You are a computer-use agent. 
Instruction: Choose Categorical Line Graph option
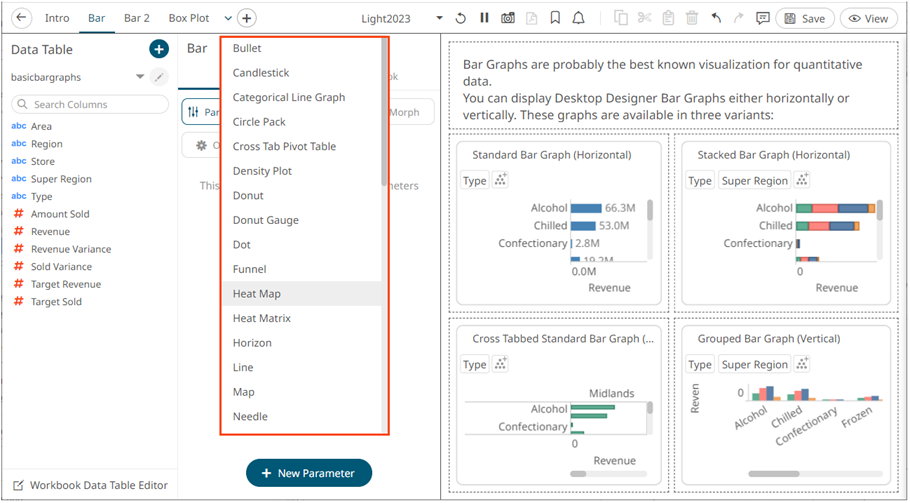pyautogui.click(x=302, y=97)
